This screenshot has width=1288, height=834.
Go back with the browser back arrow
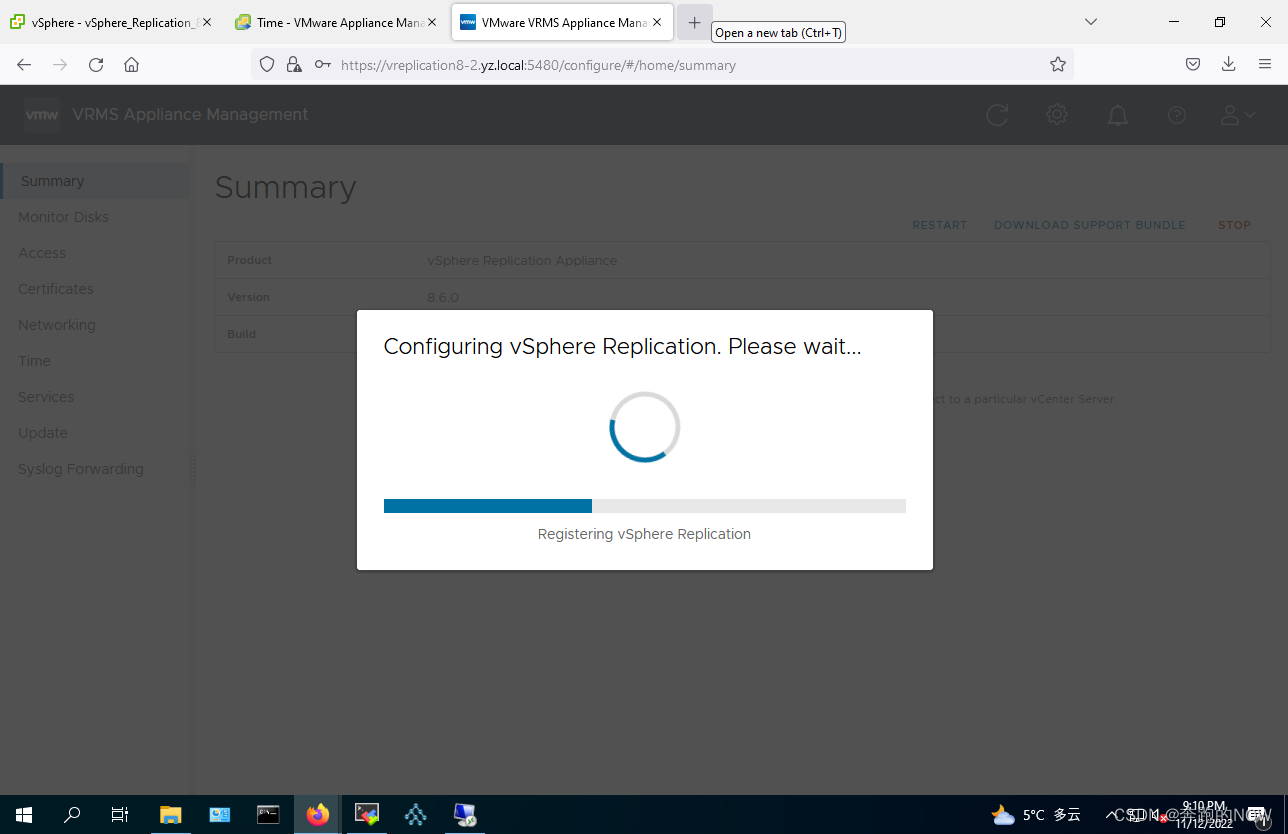24,64
